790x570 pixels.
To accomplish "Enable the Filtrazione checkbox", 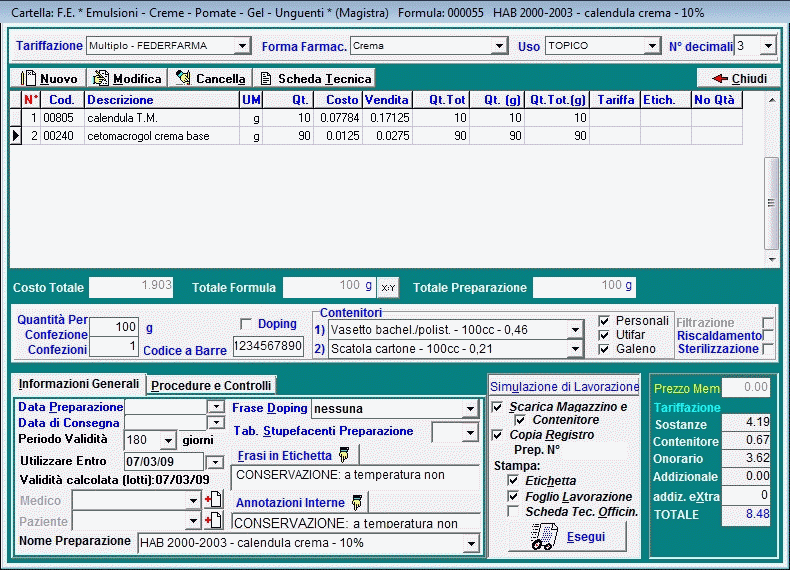I will pyautogui.click(x=768, y=323).
